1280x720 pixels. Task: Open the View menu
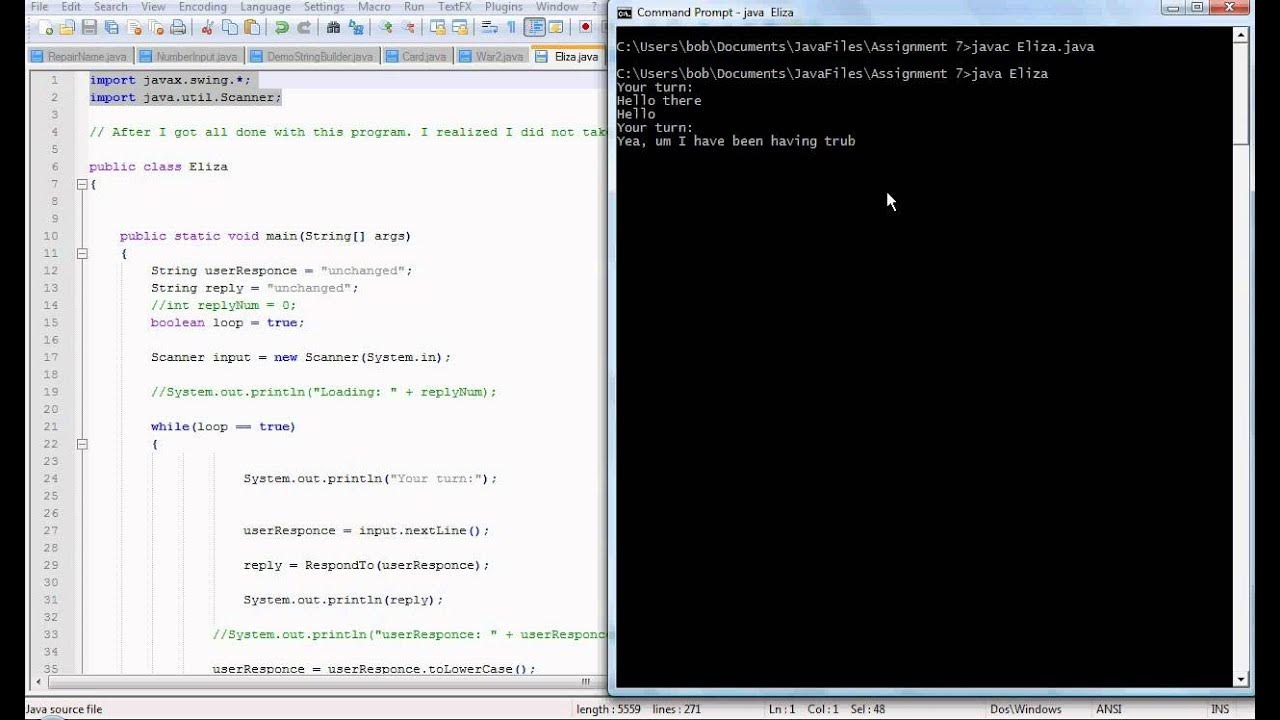pos(153,7)
